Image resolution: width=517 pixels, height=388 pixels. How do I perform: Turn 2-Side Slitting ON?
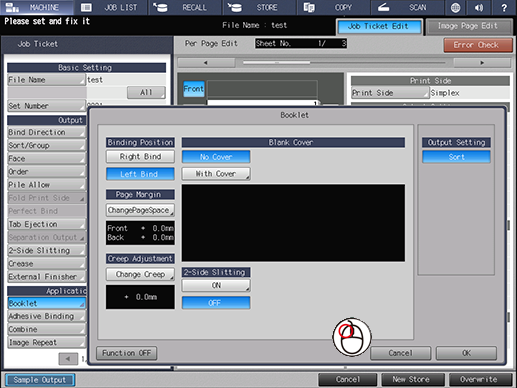coord(216,285)
